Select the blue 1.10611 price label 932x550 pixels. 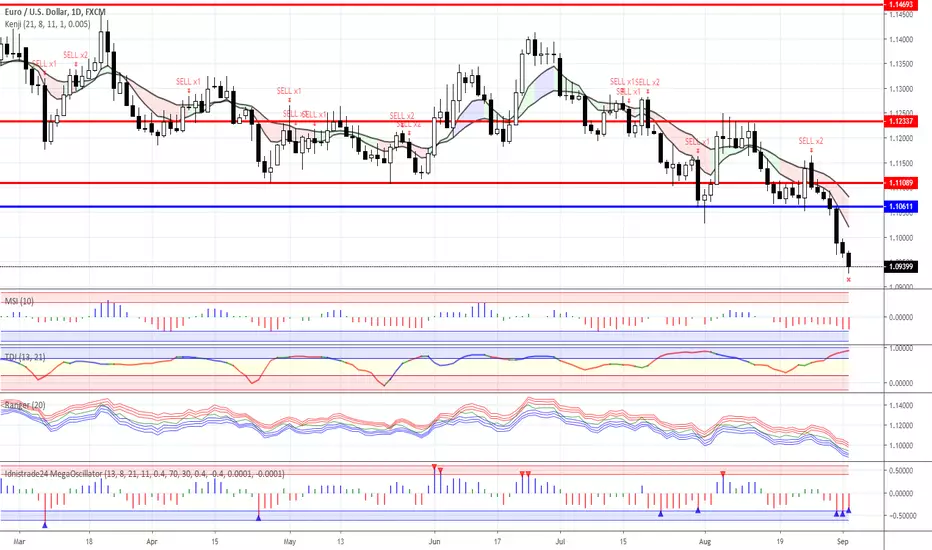pos(900,207)
